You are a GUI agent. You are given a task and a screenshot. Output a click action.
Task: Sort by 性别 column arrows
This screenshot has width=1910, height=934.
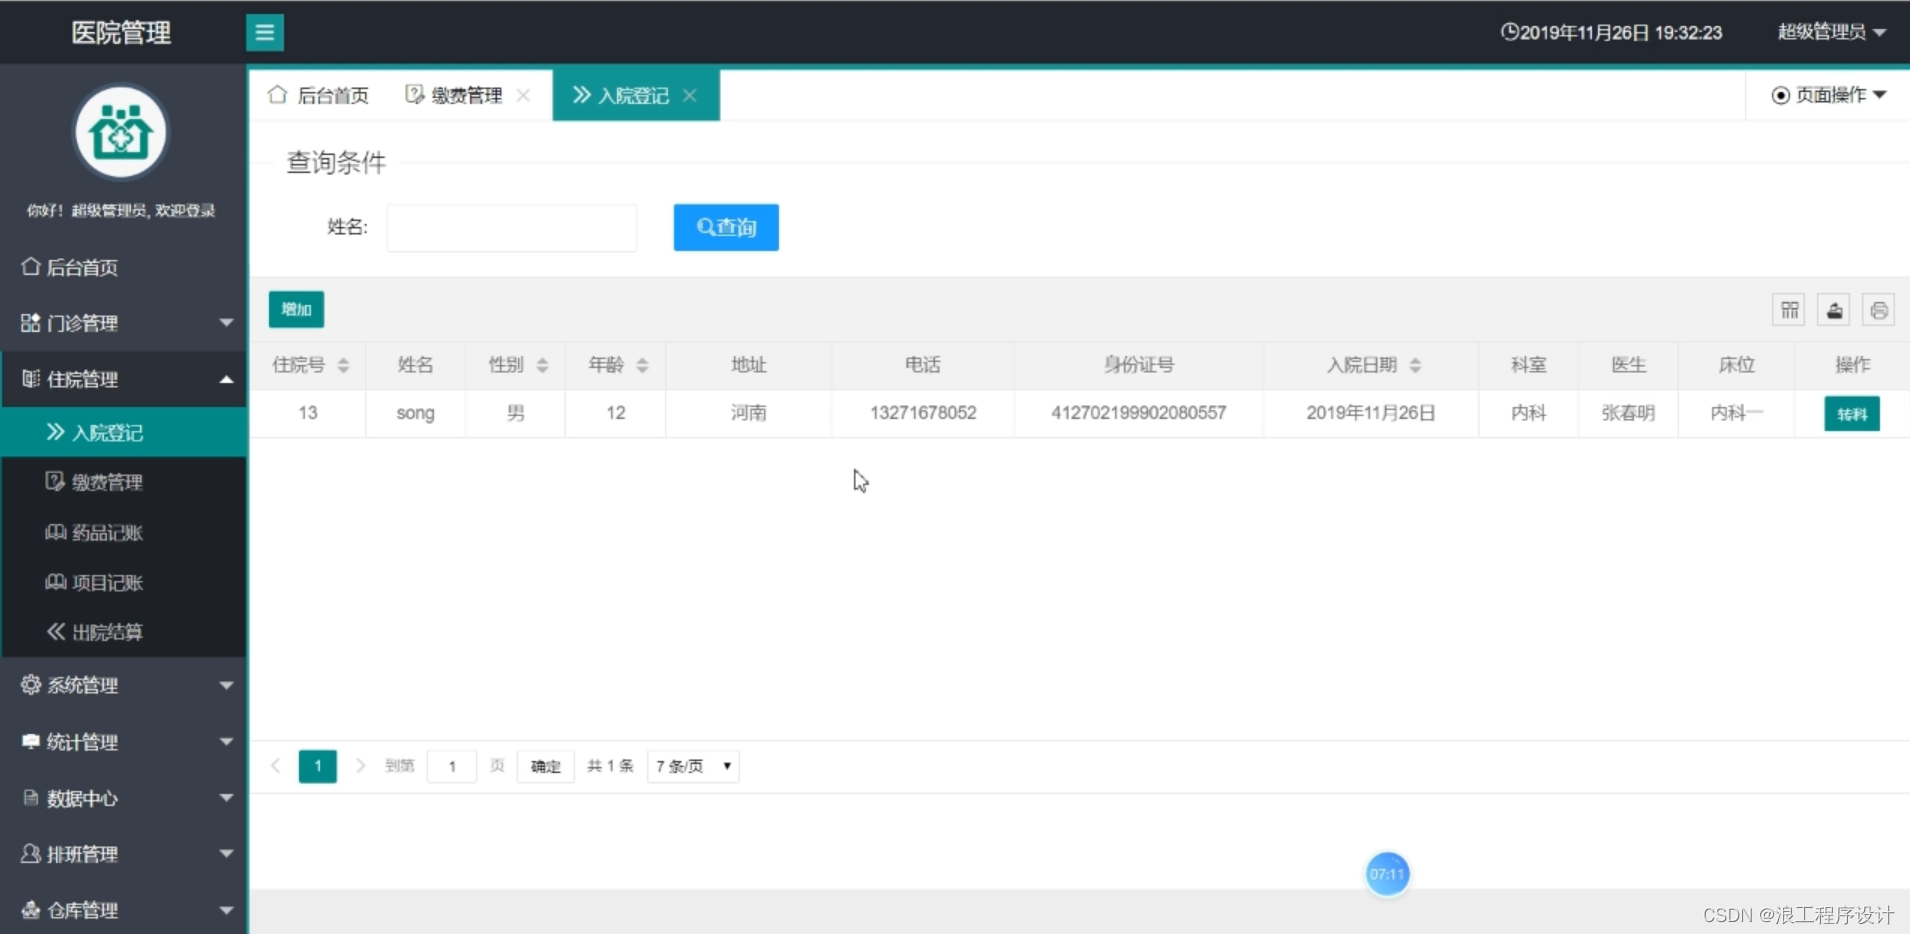(x=542, y=365)
